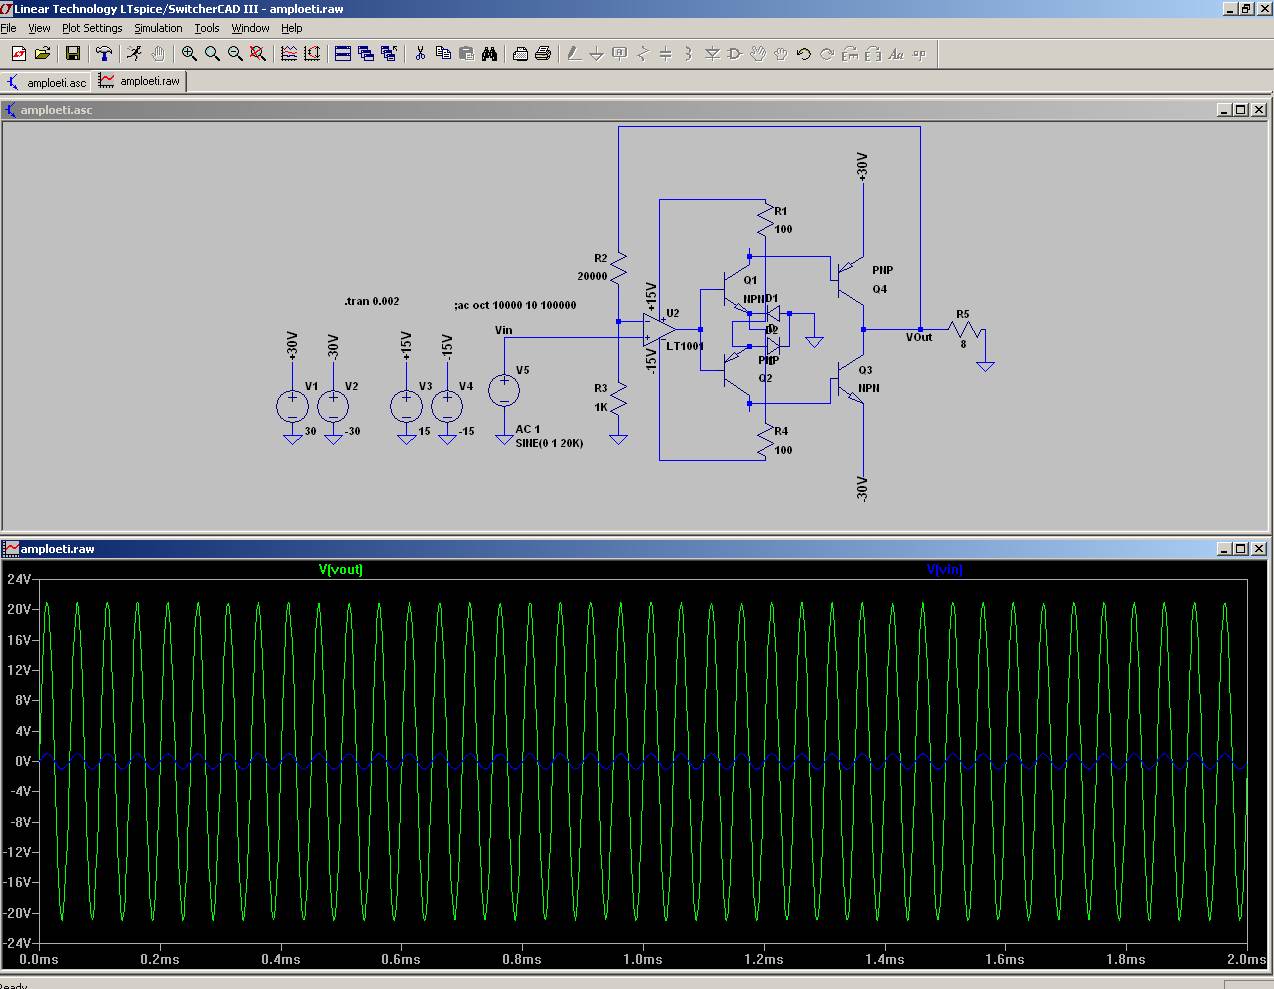Switch to the amploeti.asc tab
The width and height of the screenshot is (1274, 989).
coord(48,82)
